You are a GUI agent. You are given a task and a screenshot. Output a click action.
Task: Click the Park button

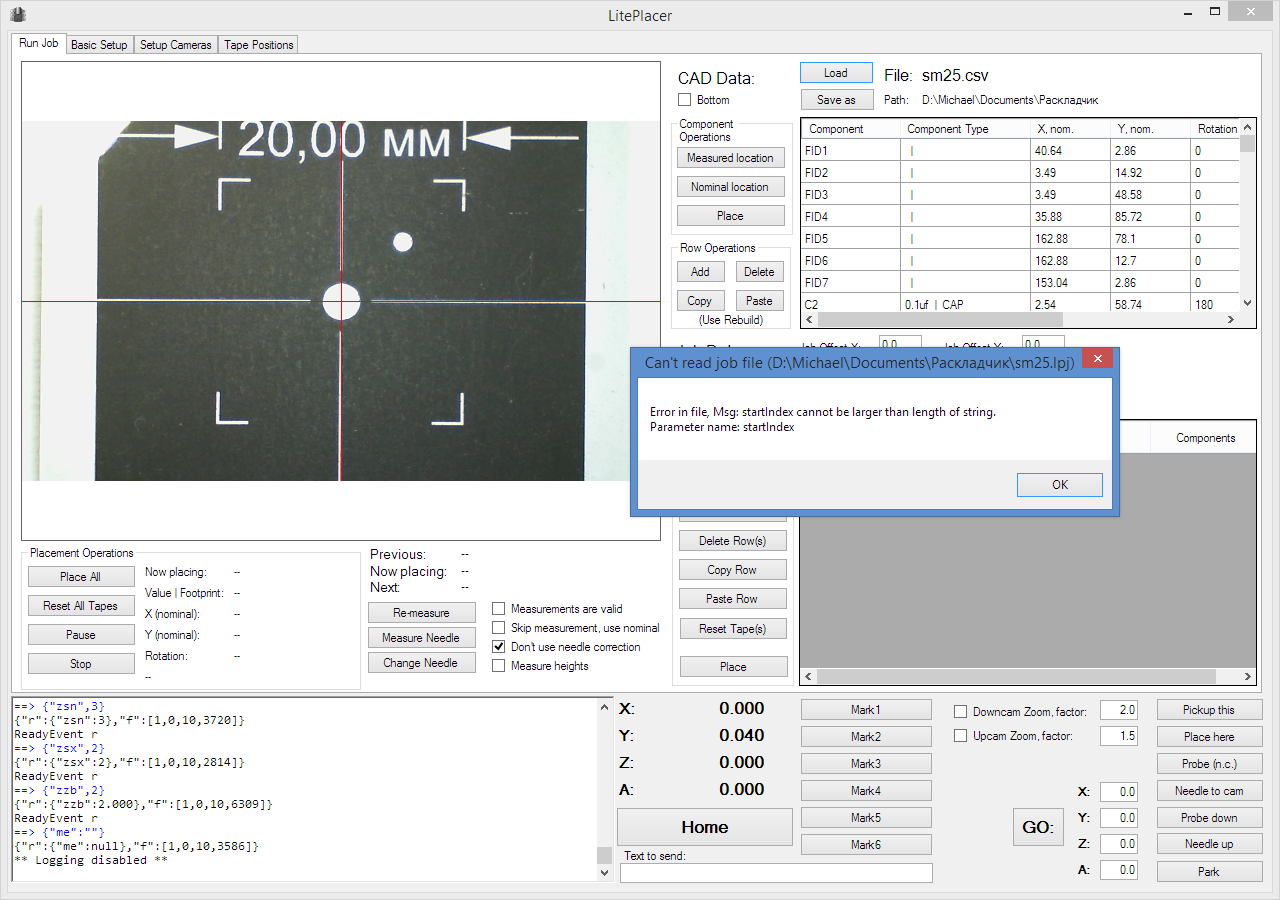[1209, 872]
